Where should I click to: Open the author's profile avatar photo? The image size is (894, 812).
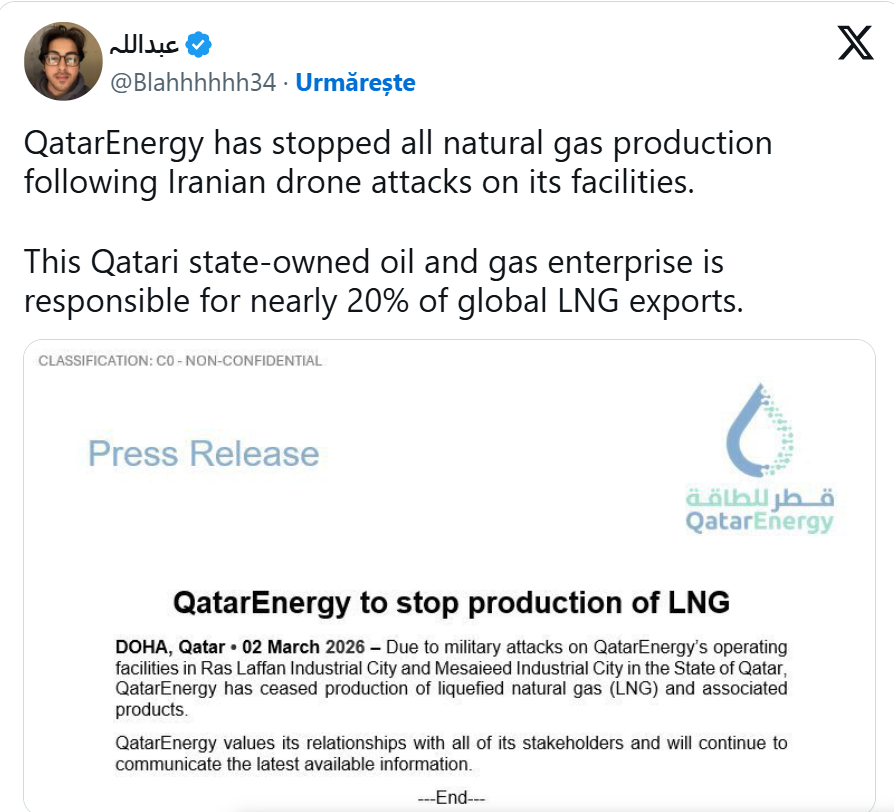tap(63, 61)
